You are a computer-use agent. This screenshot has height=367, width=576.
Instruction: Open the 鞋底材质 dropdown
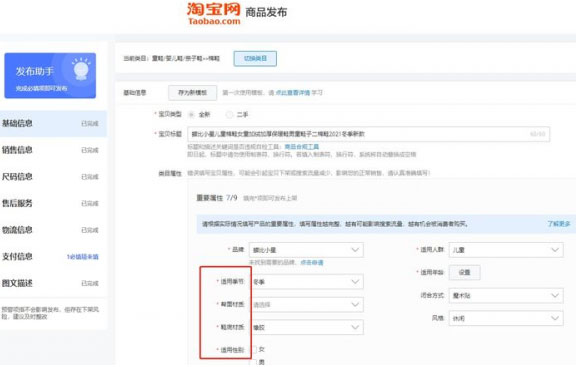(306, 327)
